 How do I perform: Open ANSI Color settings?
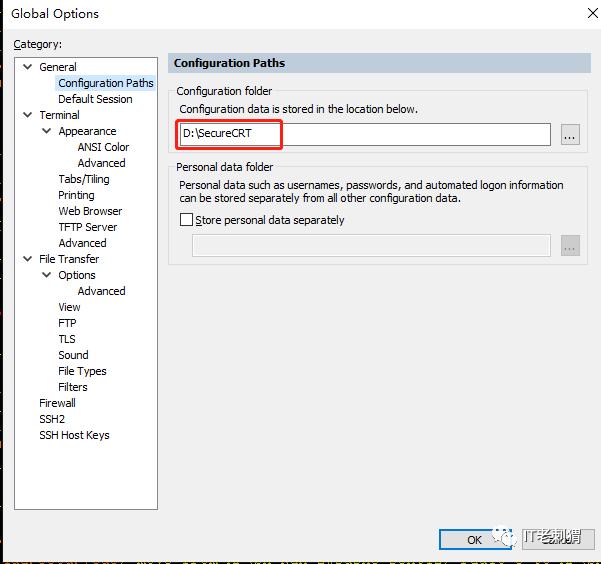103,147
